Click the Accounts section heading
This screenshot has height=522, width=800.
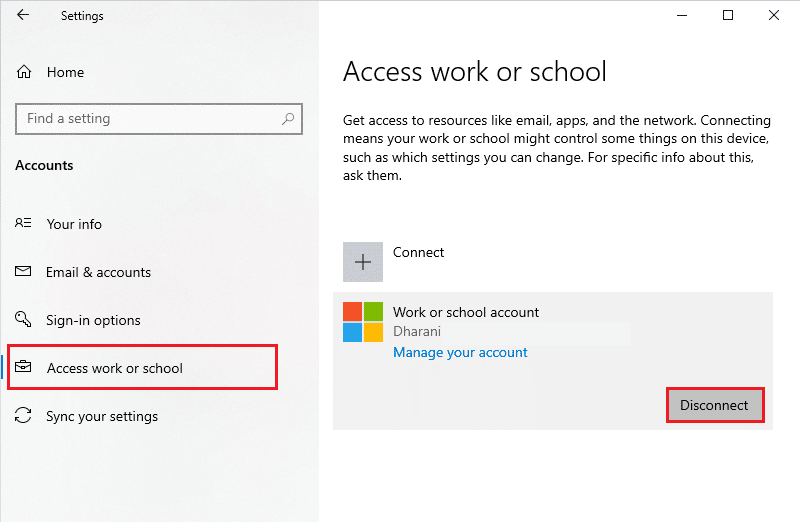pyautogui.click(x=44, y=165)
